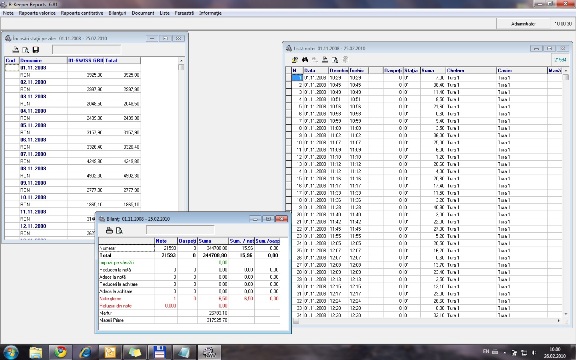Image resolution: width=576 pixels, height=360 pixels.
Task: Click the text field in daily receipts toolbar
Action: tap(86, 49)
